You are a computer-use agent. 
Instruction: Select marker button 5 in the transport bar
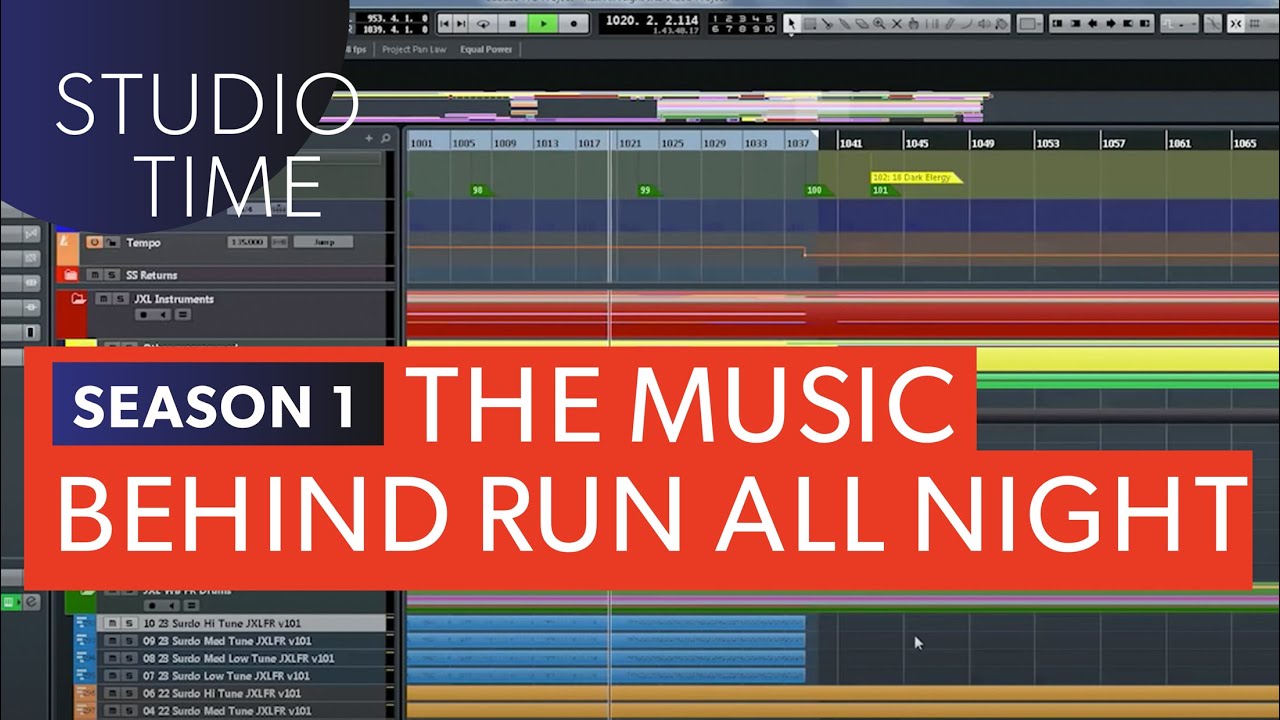[770, 18]
